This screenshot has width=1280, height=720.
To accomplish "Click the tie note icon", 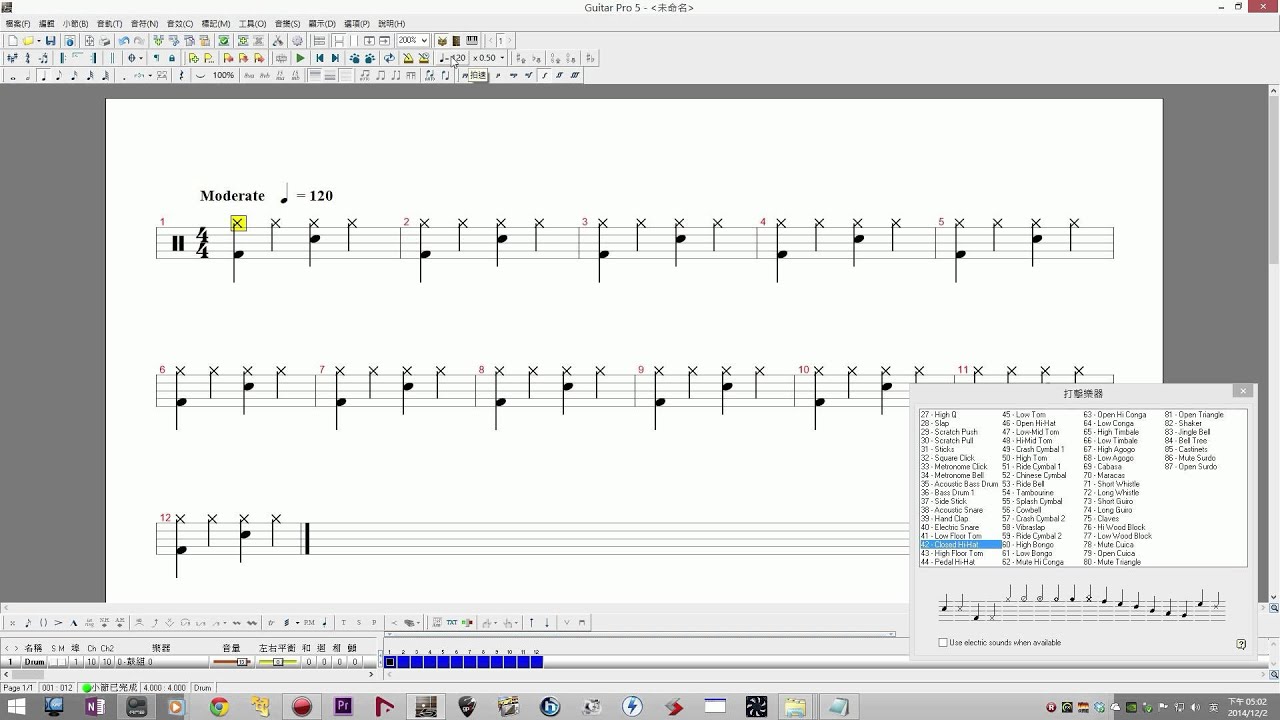I will coord(200,75).
